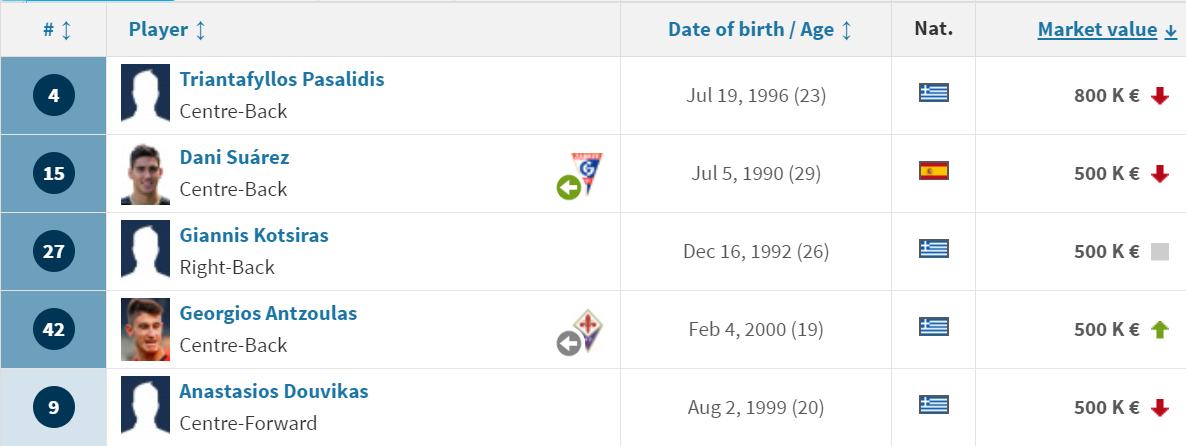The height and width of the screenshot is (446, 1186).
Task: Click green transfer arrow beside Dani Suárez
Action: (569, 187)
